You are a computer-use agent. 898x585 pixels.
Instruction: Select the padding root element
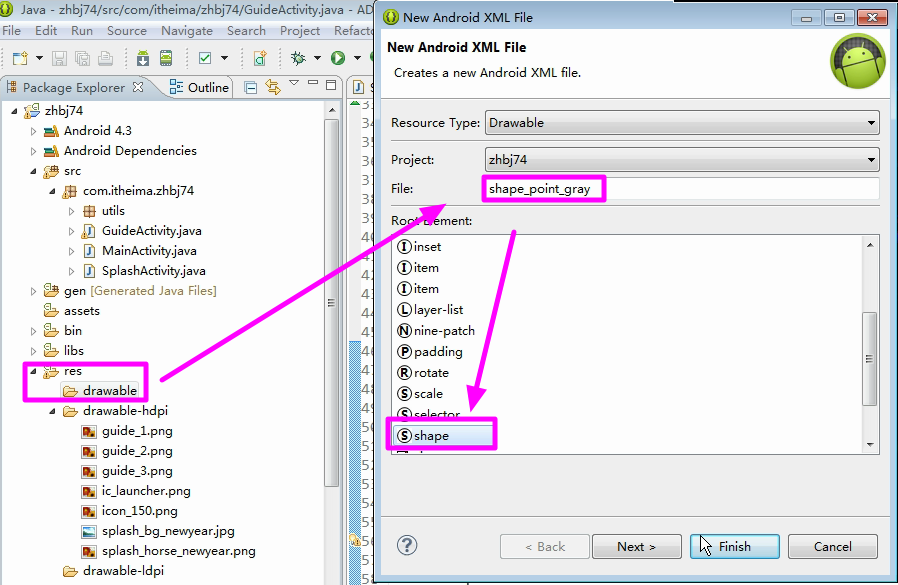[x=438, y=352]
